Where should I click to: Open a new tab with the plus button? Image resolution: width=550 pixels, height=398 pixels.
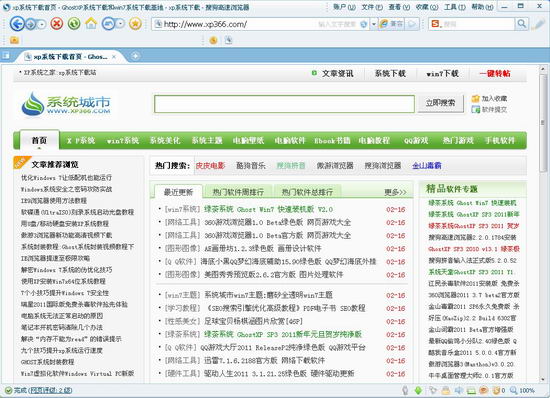point(135,56)
